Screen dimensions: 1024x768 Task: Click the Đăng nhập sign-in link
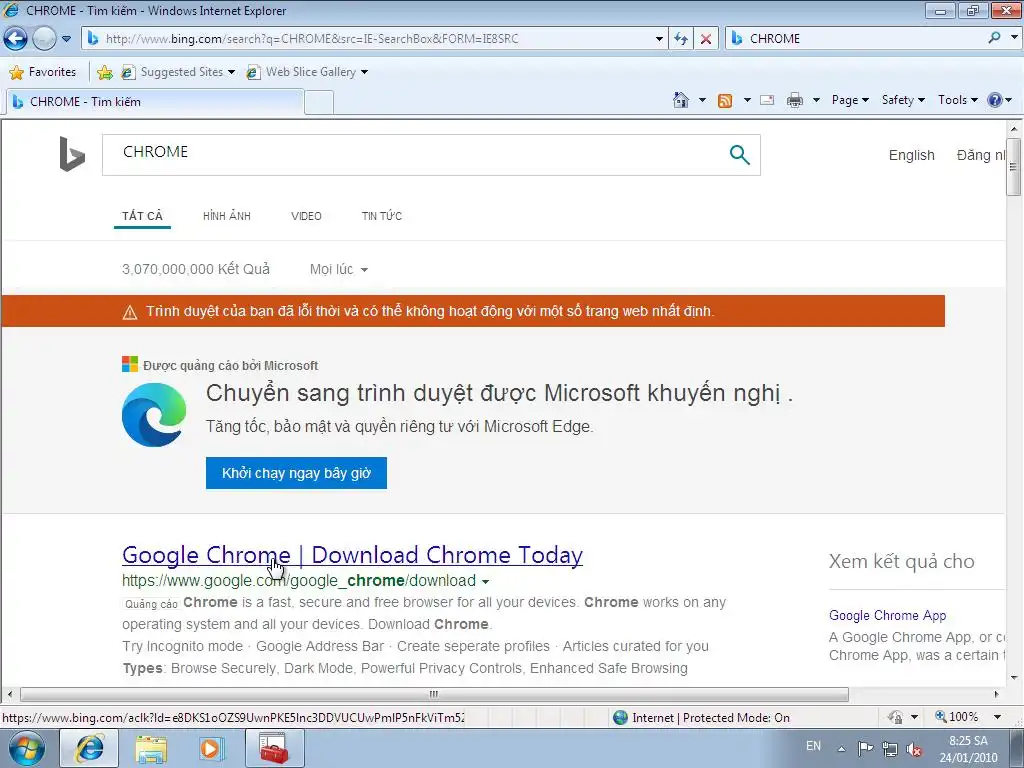click(x=981, y=155)
